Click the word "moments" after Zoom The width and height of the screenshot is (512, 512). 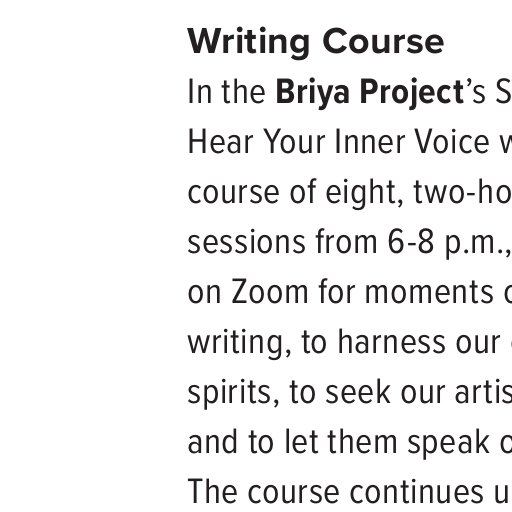(x=429, y=292)
